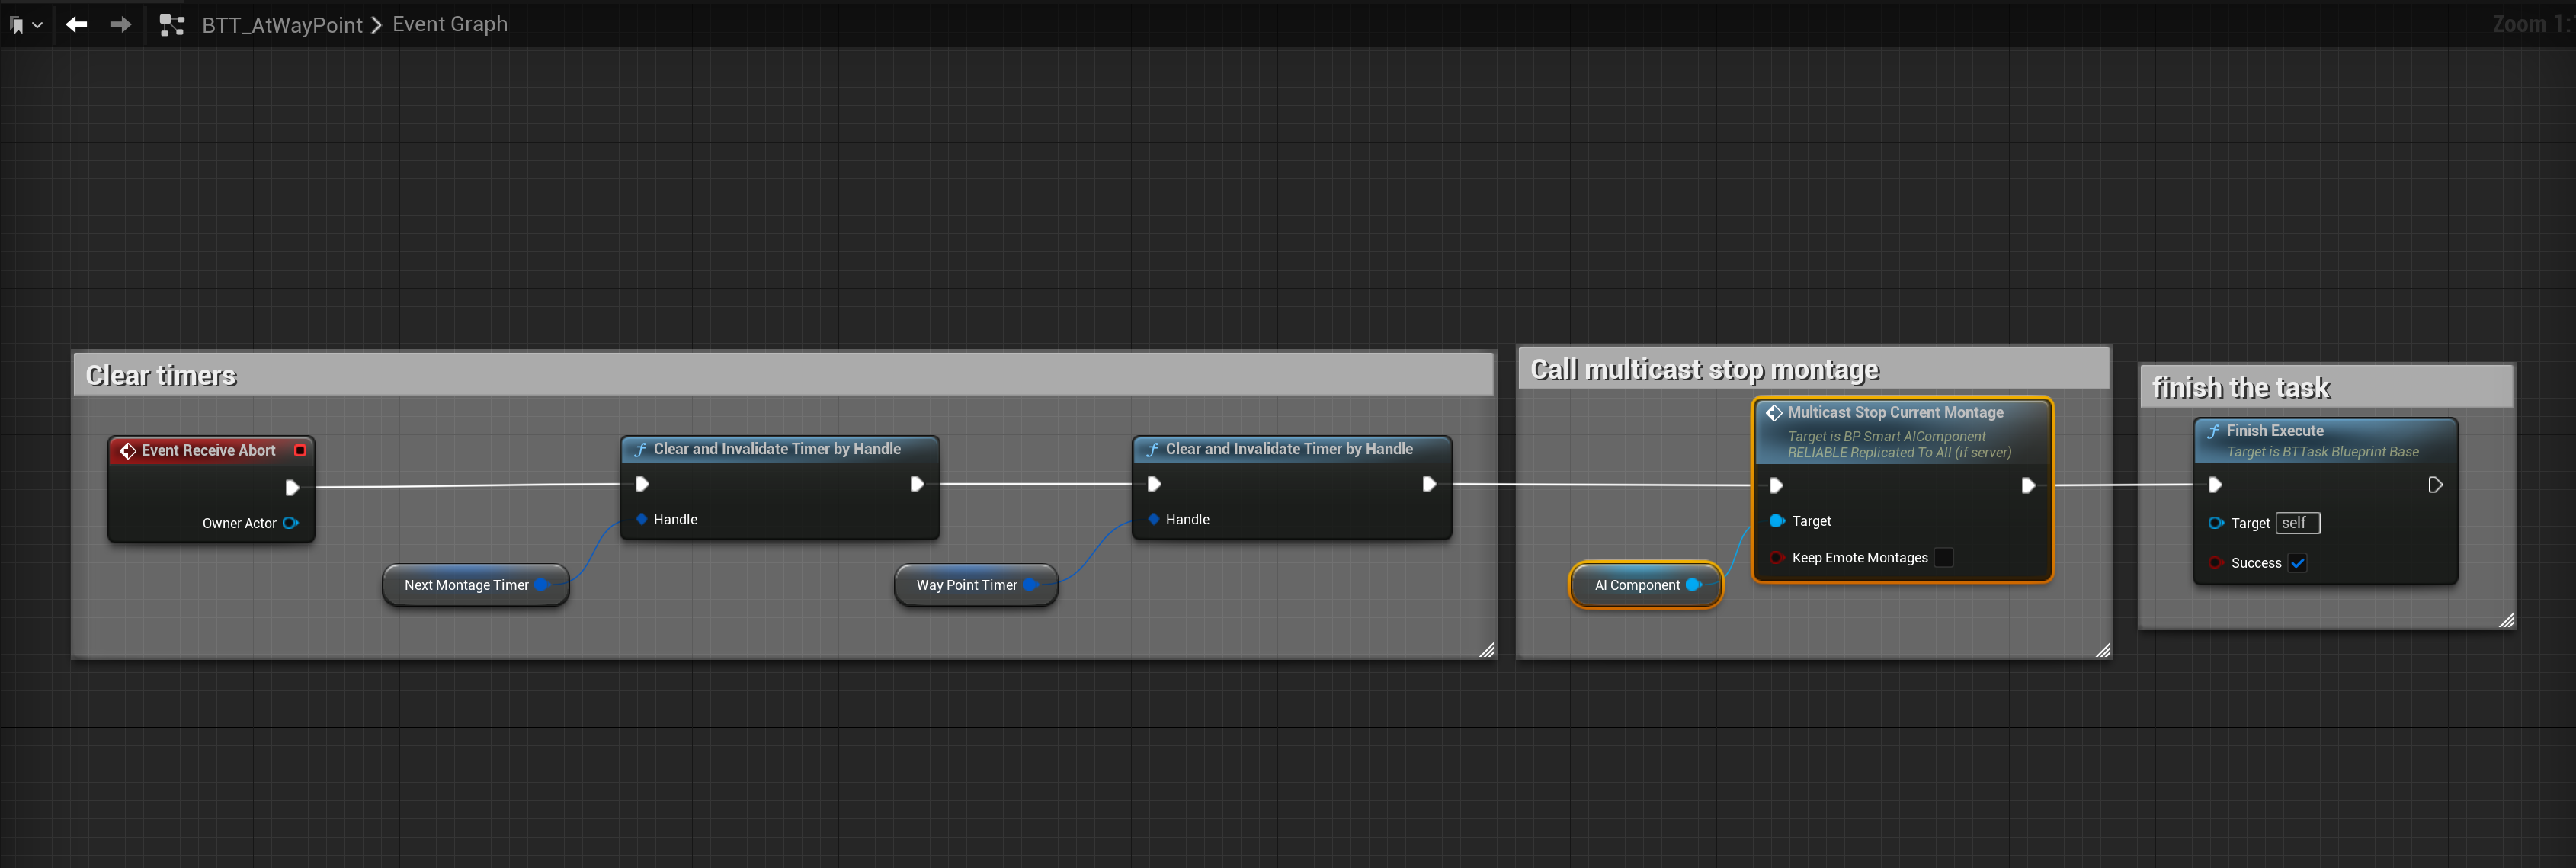2576x868 pixels.
Task: Select BTT_AtWayPoint in the breadcrumb
Action: 281,25
